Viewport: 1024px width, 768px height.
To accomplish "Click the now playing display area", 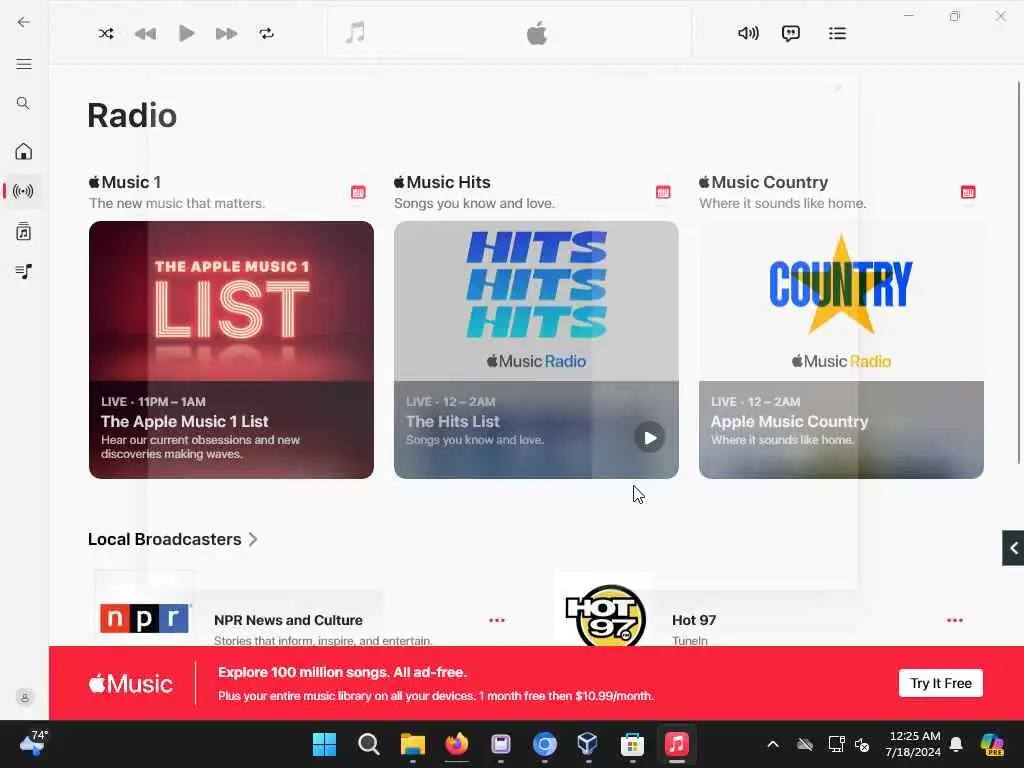I will point(509,33).
